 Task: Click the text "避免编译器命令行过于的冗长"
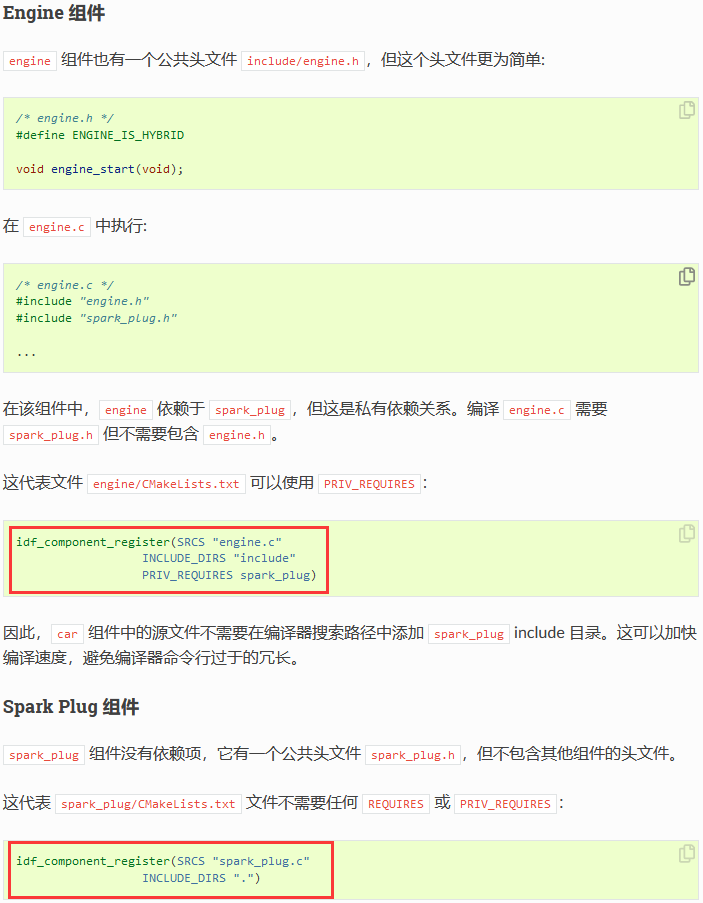187,658
